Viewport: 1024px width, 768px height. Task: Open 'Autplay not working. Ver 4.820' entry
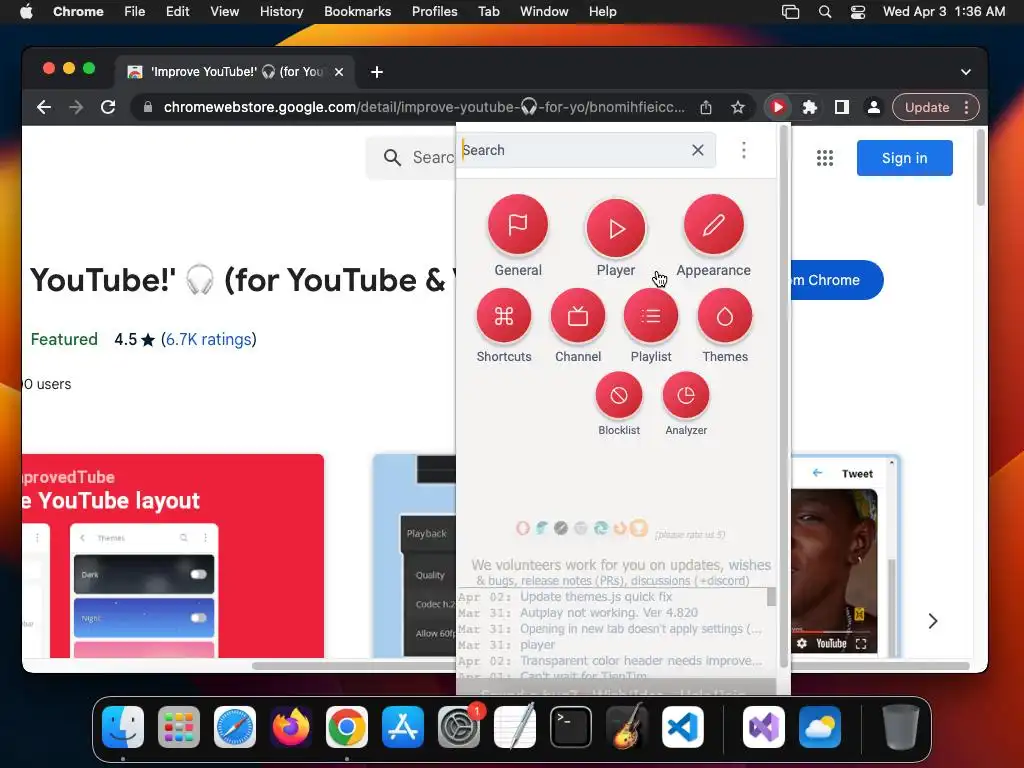(609, 613)
